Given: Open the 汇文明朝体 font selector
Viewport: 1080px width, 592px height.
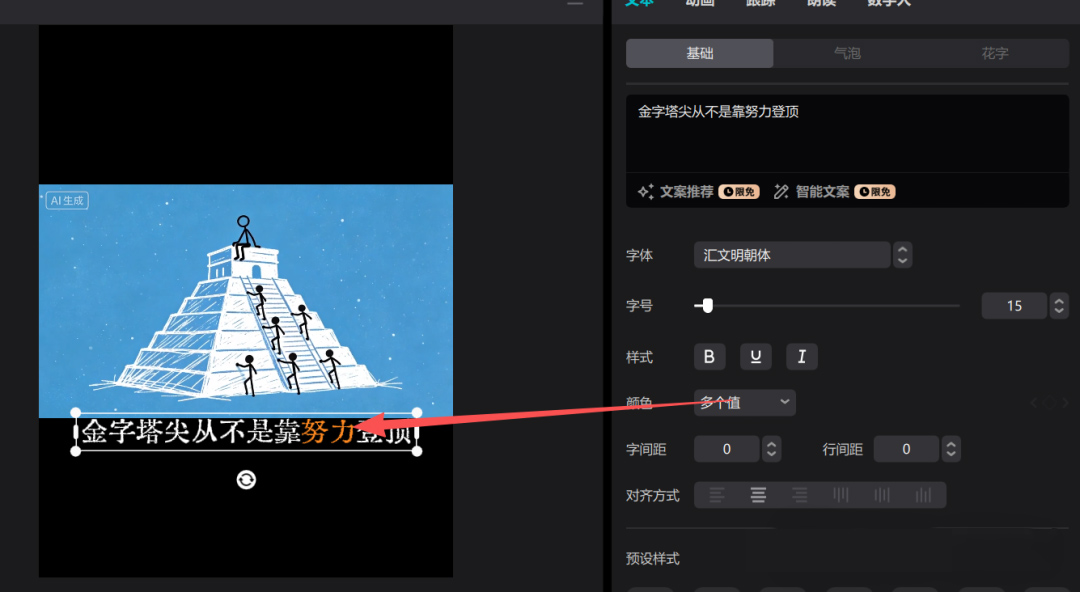Looking at the screenshot, I should coord(792,255).
